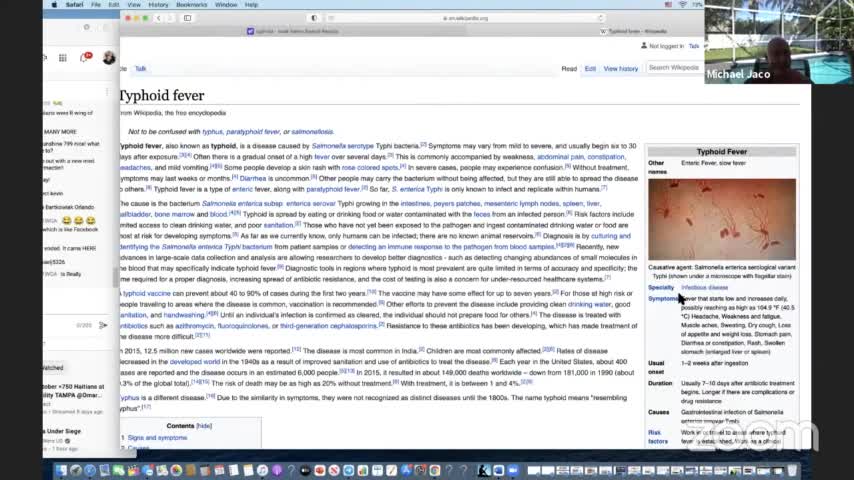Open the constipation link in the intro
The height and width of the screenshot is (480, 854).
coord(606,157)
